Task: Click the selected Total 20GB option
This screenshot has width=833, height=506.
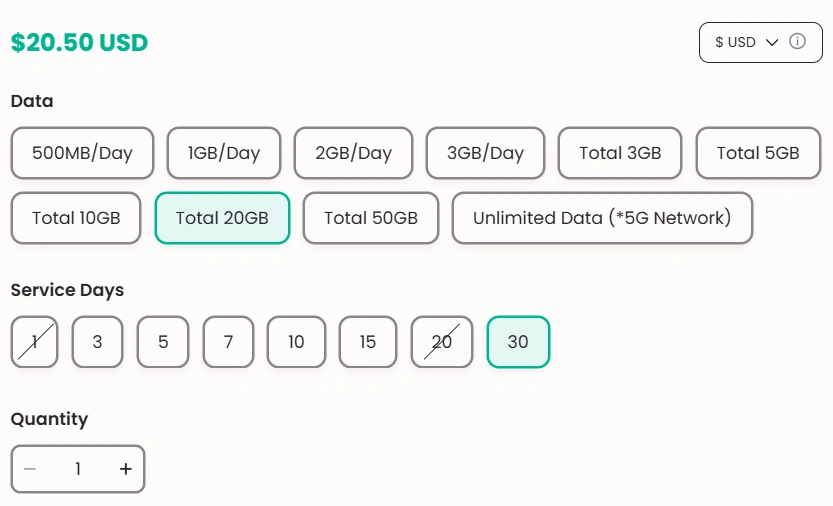Action: [x=222, y=217]
